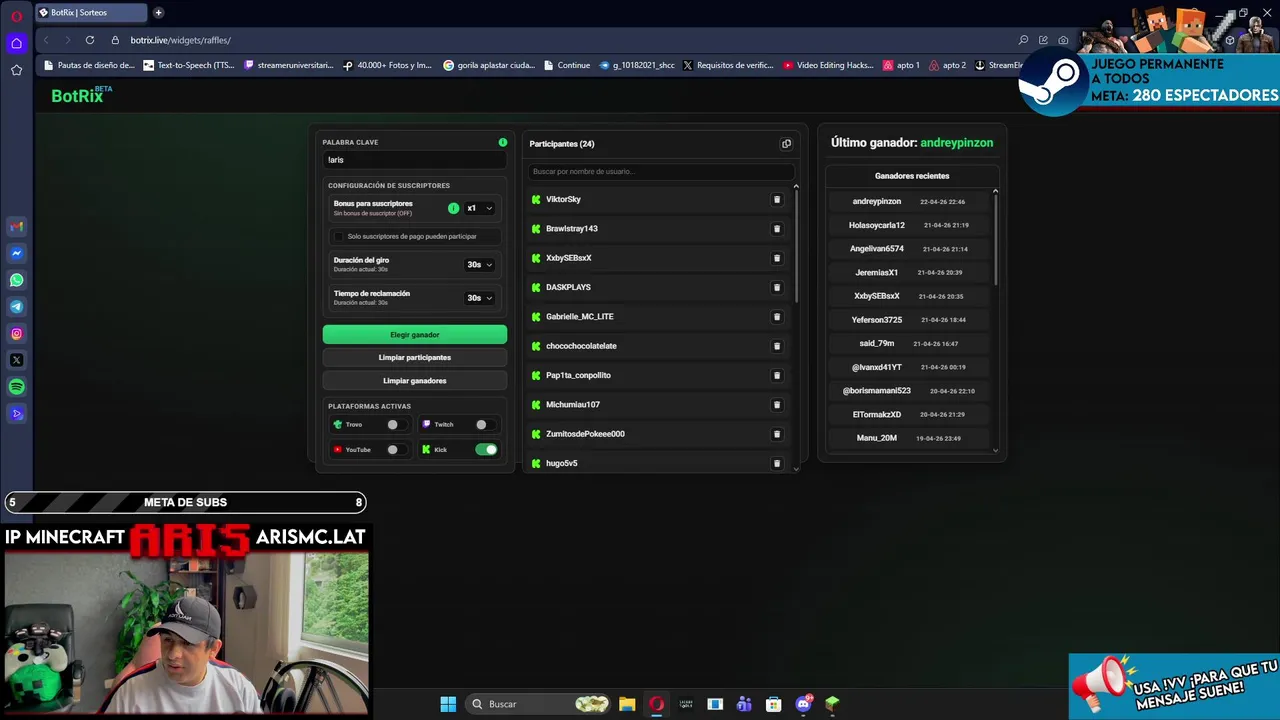Screen dimensions: 1280x720
Task: Open Opera menu logo
Action: point(17,17)
